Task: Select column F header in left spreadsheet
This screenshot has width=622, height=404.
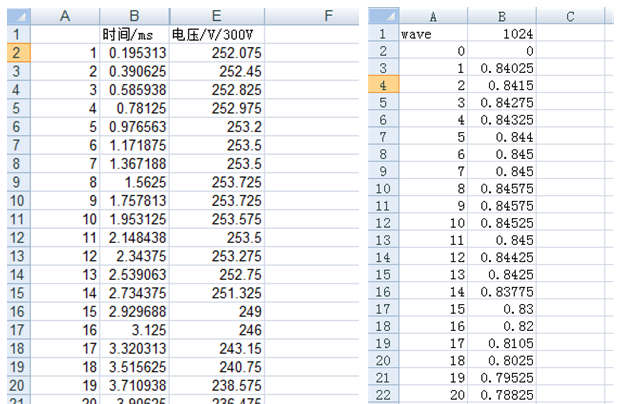Action: point(311,16)
